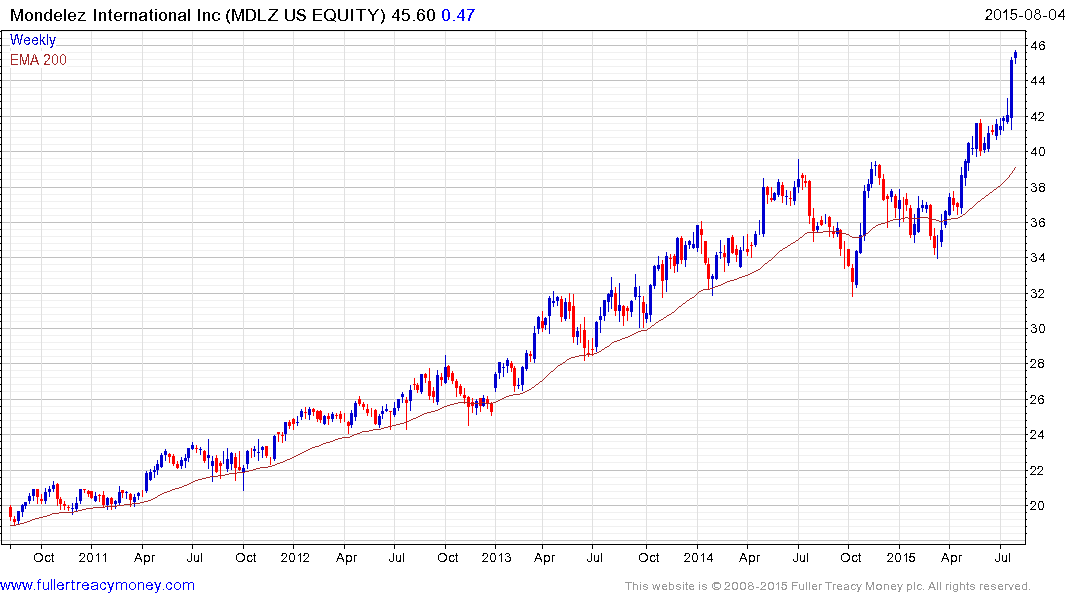The width and height of the screenshot is (1075, 600).
Task: Open the www.fullertreacymoney.com link
Action: click(97, 585)
